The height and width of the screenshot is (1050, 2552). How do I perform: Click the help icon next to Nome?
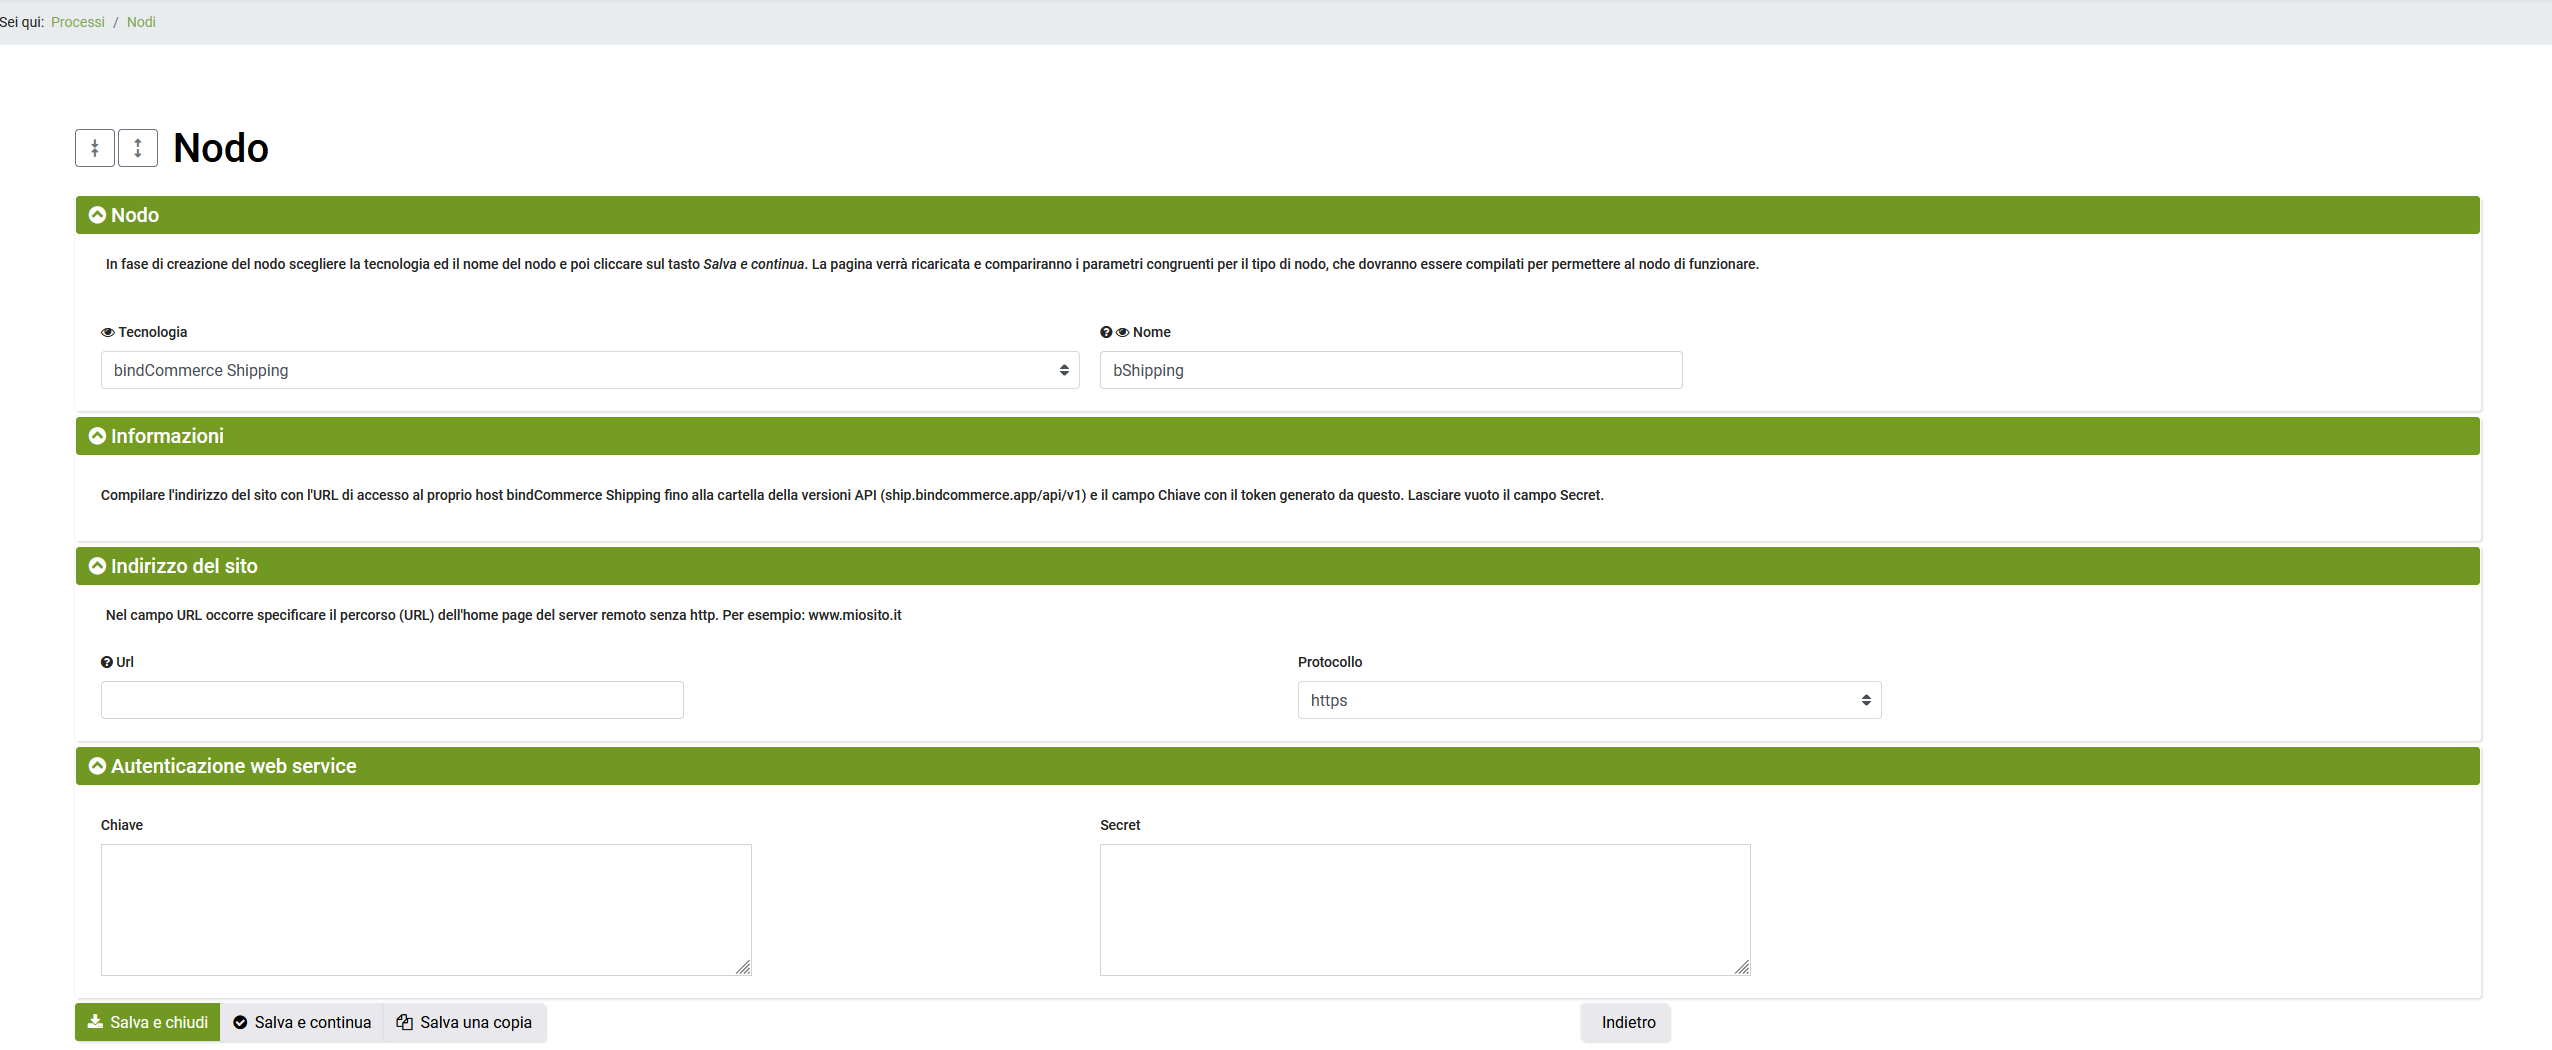[x=1106, y=333]
